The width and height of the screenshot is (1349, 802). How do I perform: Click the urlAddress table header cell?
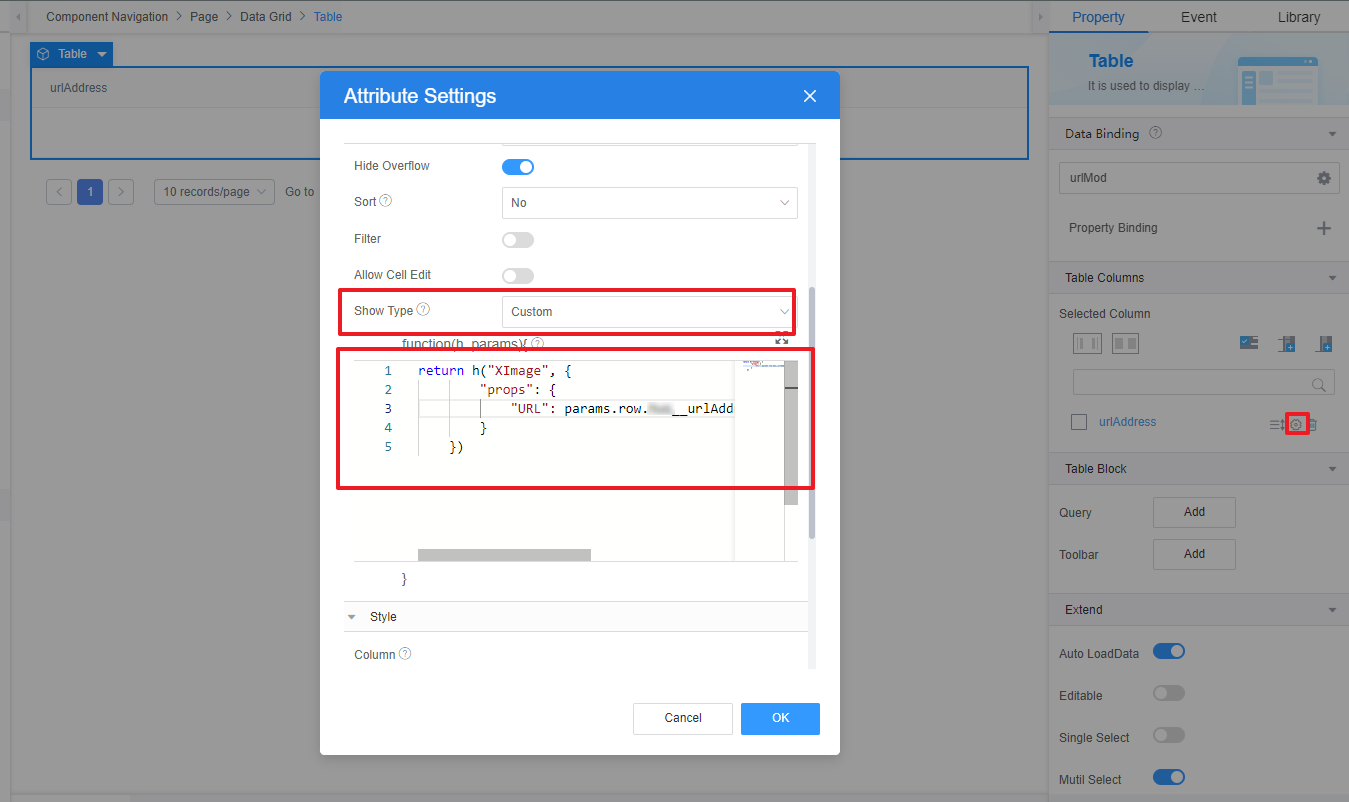[x=529, y=88]
